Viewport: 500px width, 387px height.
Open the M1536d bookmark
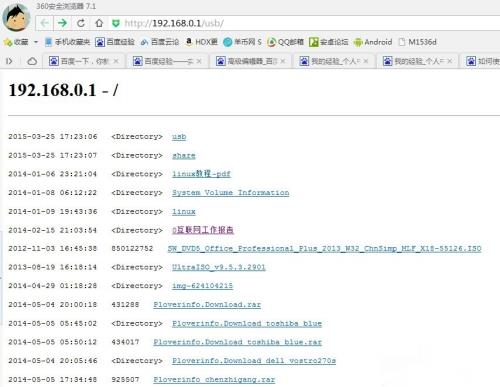418,42
